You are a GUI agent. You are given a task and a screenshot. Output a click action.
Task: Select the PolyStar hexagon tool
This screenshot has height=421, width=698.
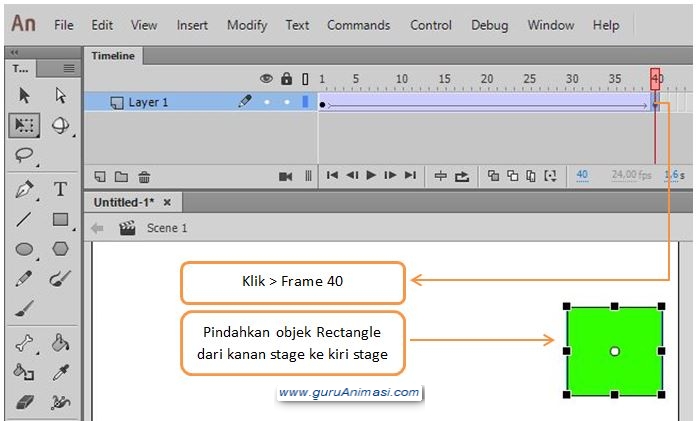click(x=61, y=249)
